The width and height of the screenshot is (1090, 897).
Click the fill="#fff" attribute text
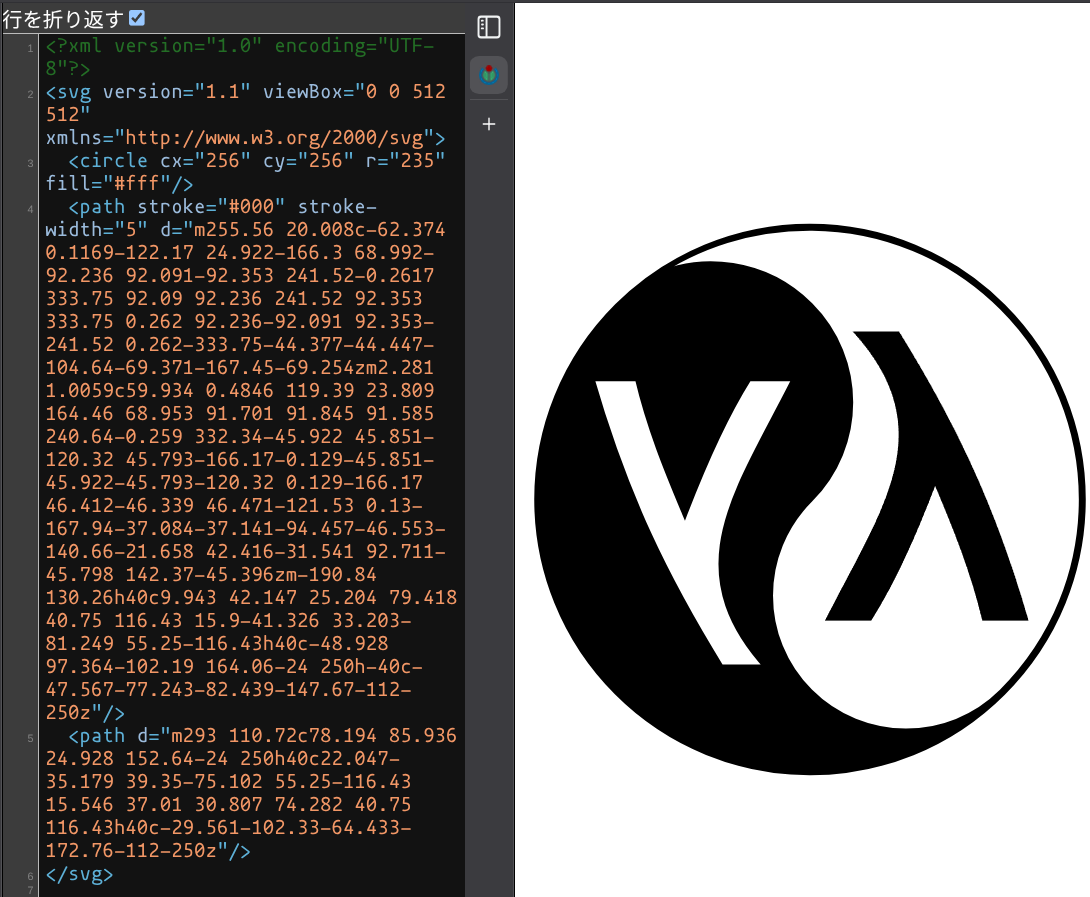[108, 184]
